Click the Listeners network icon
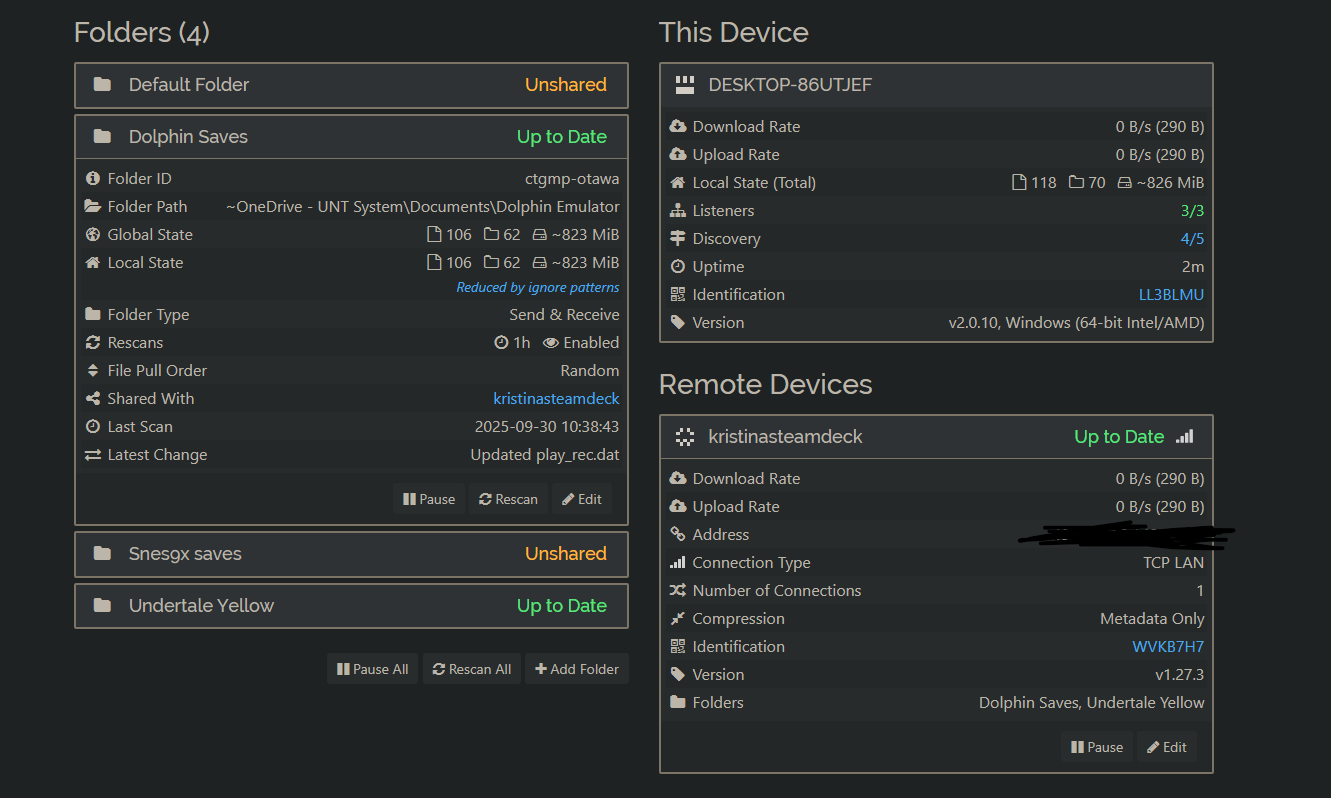The height and width of the screenshot is (798, 1331). point(678,211)
